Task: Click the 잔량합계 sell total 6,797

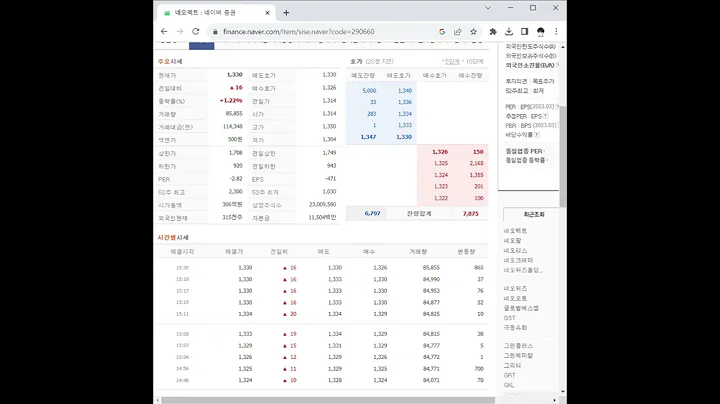Action: [x=372, y=213]
